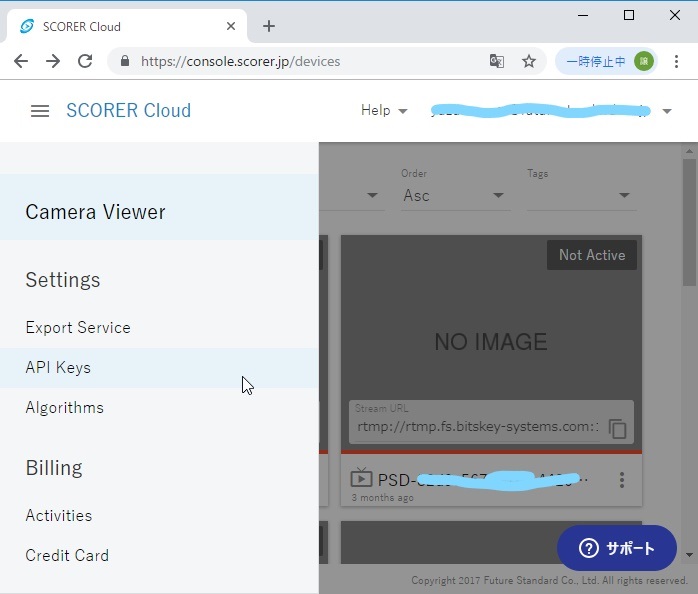Click the '3 months ago' timestamp
Viewport: 698px width, 594px height.
coord(382,497)
